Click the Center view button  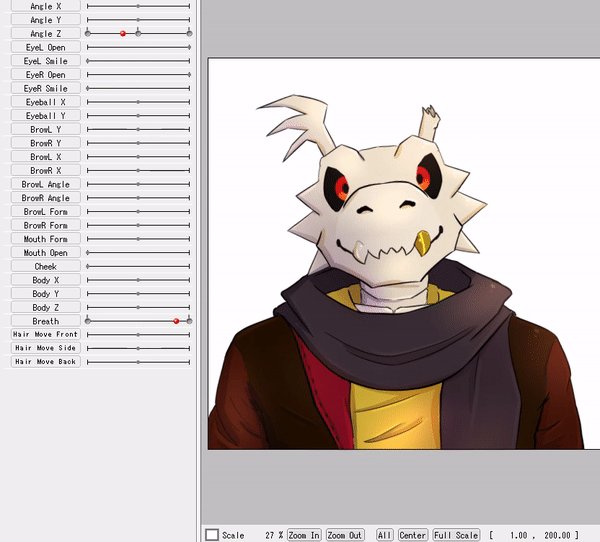tap(412, 535)
